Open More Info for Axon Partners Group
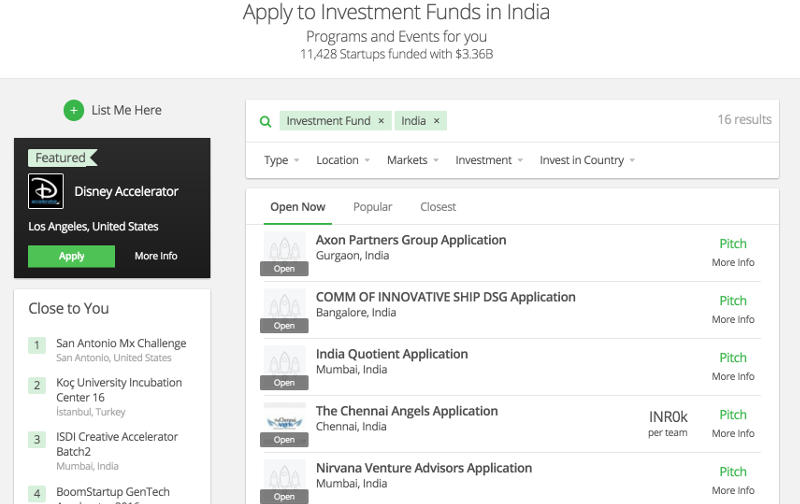The height and width of the screenshot is (504, 800). [x=733, y=262]
